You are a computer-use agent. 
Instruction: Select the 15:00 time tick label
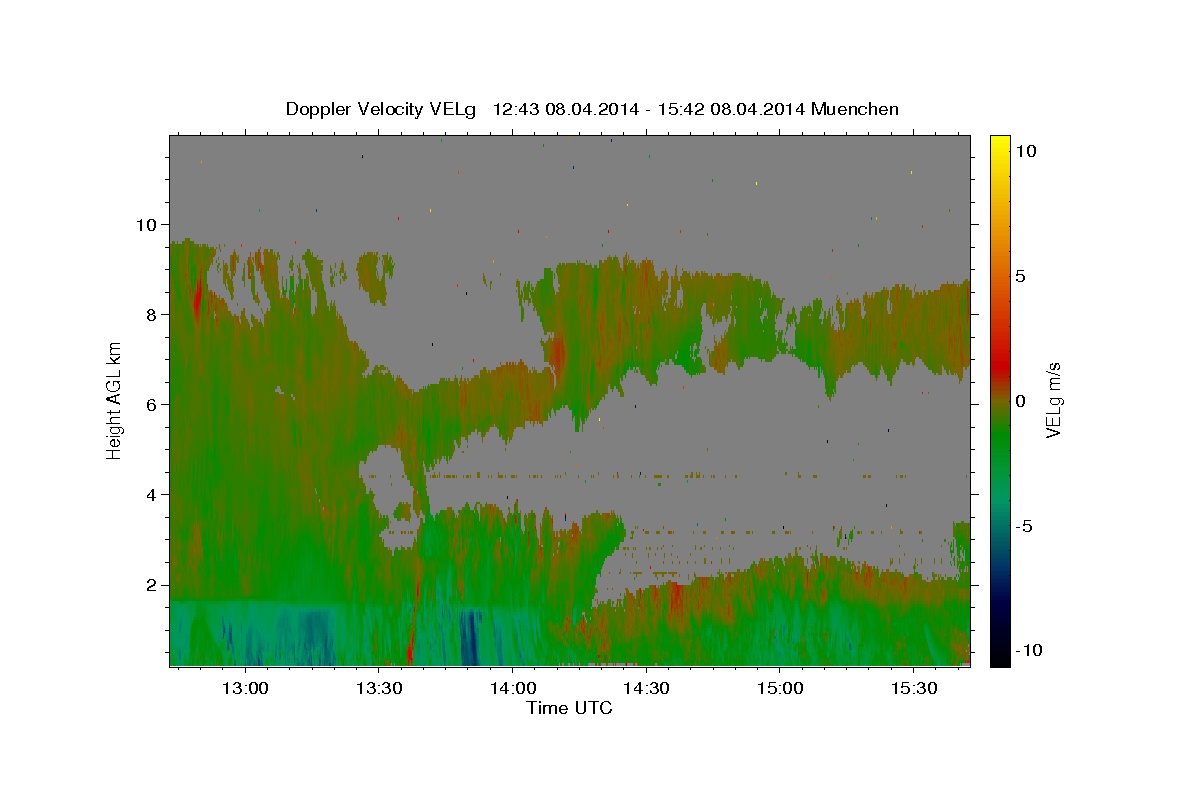[779, 689]
